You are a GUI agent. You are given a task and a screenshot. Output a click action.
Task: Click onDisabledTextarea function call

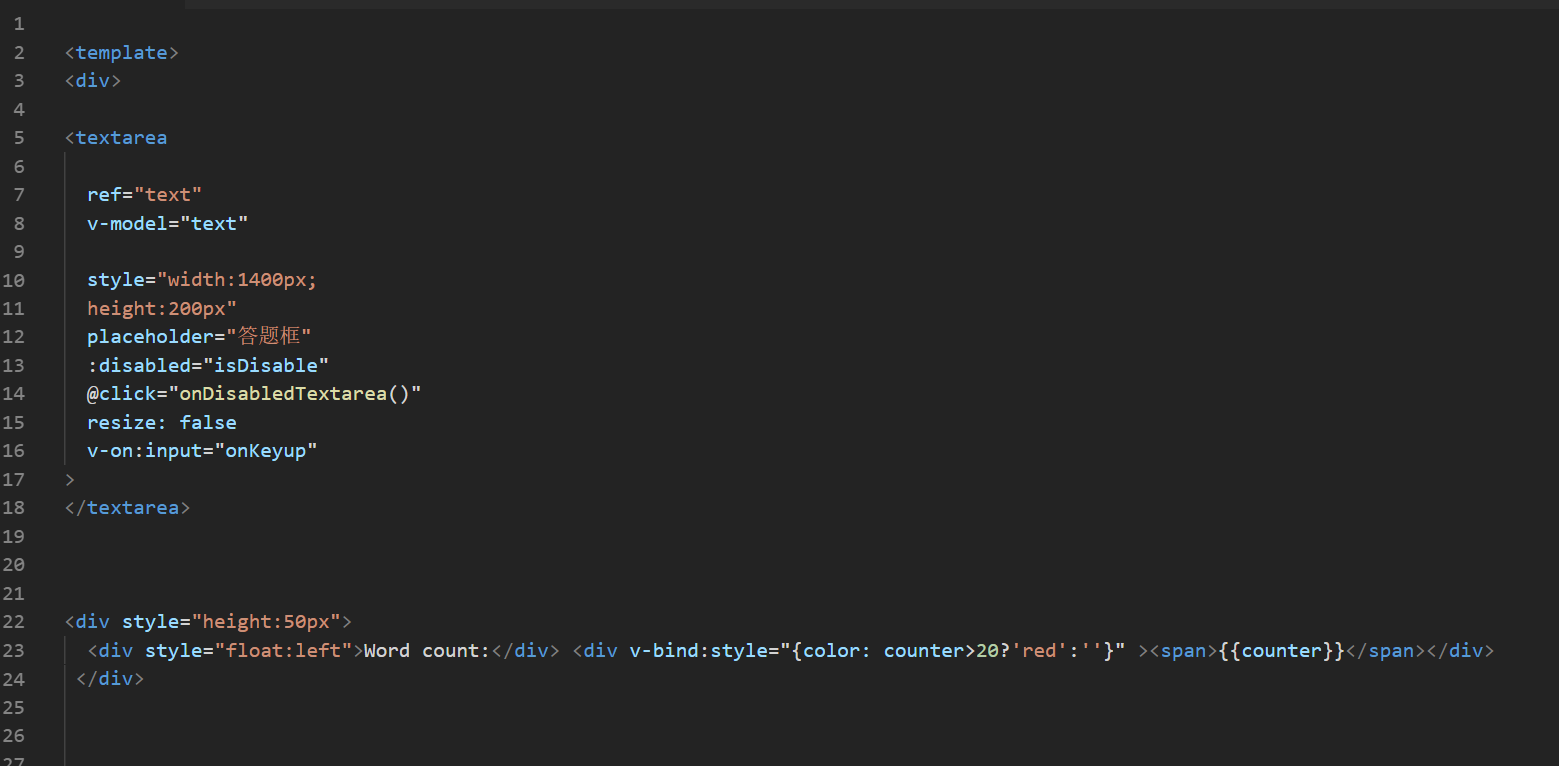(294, 394)
